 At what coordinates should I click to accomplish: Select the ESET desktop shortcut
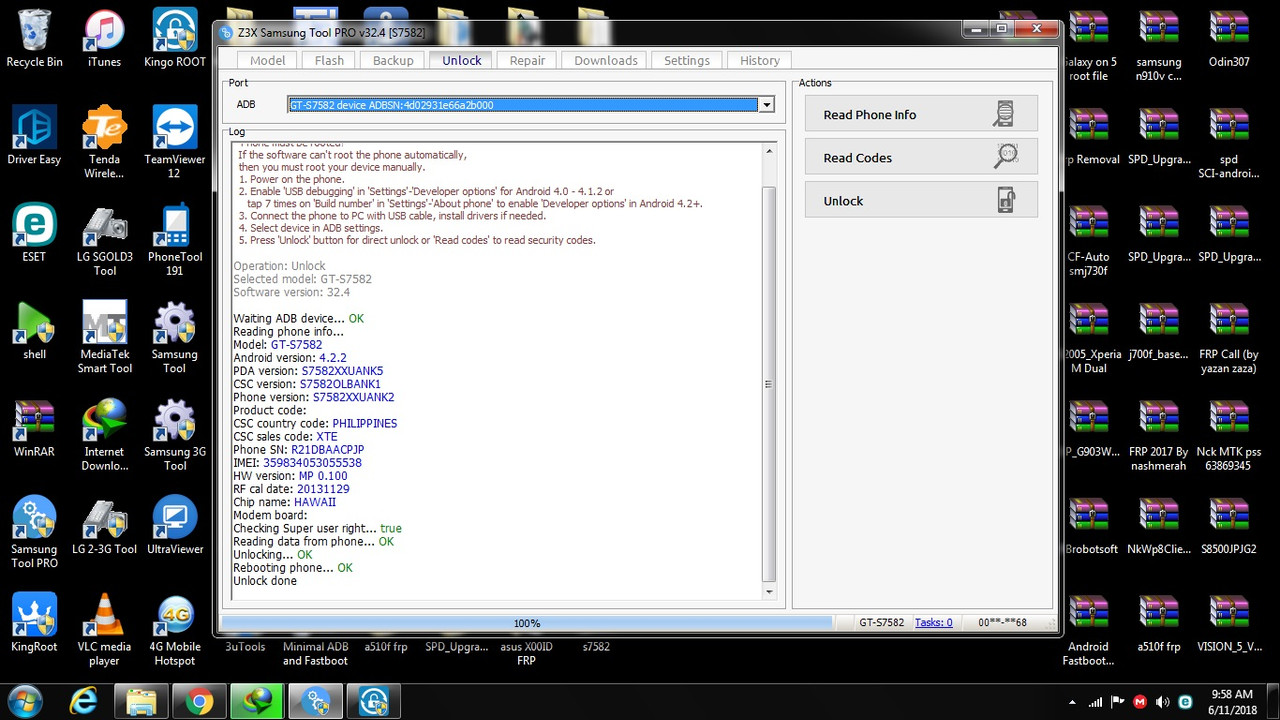point(34,233)
